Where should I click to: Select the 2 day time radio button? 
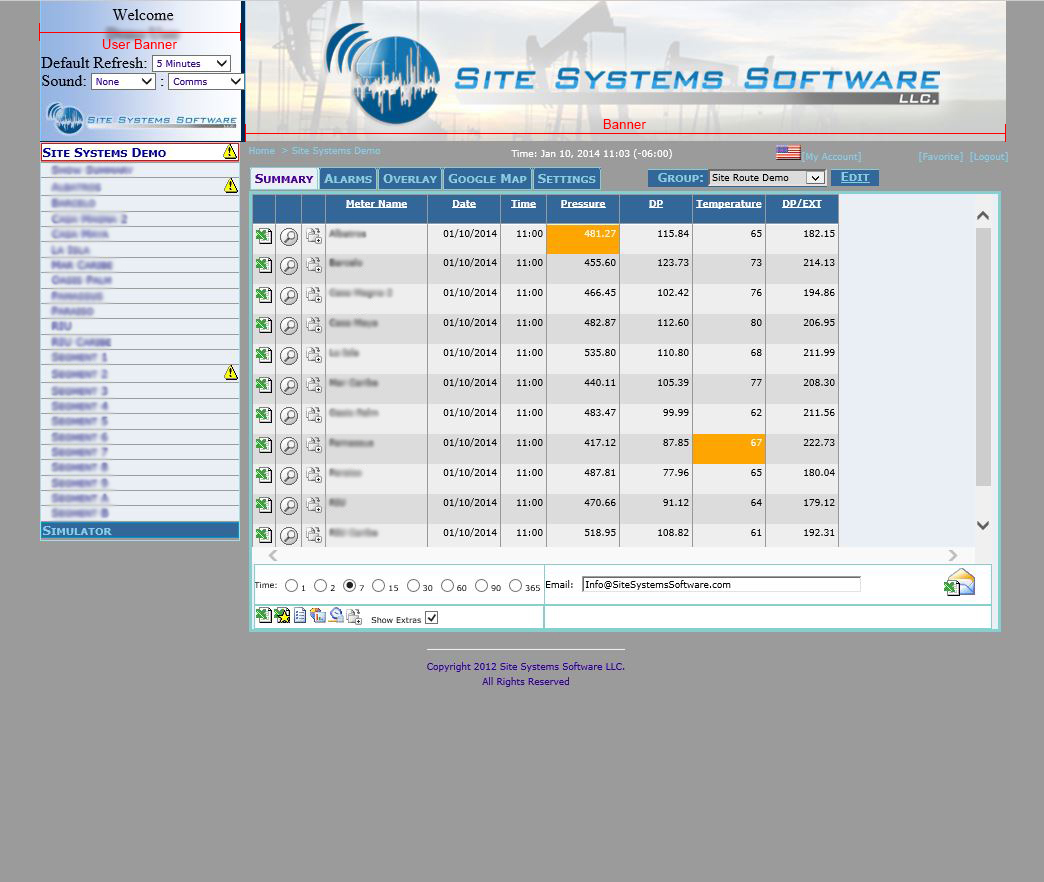320,586
